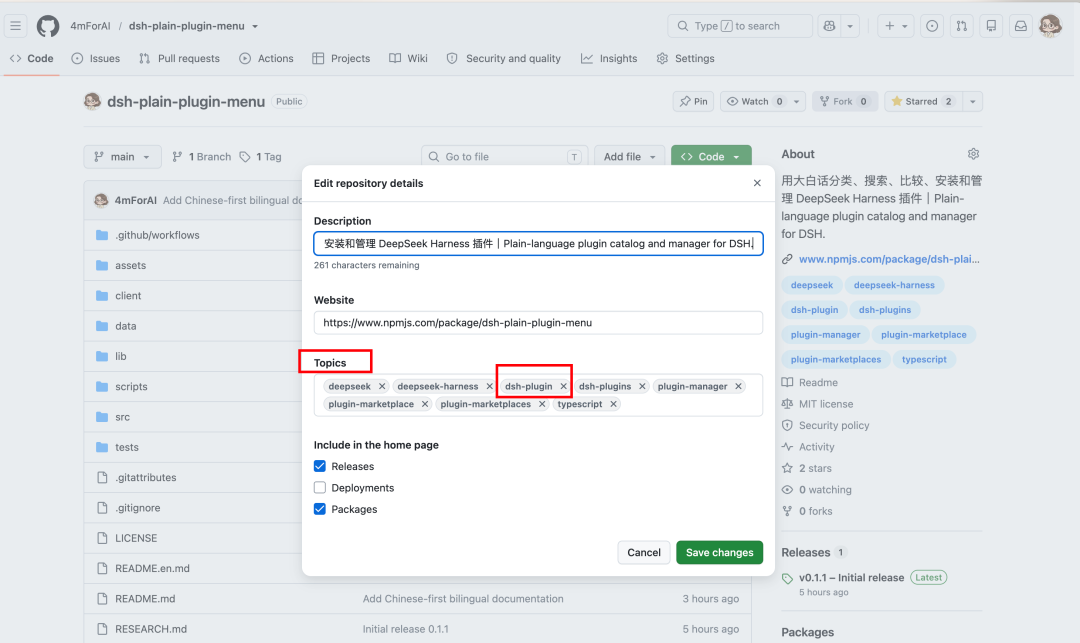The image size is (1080, 643).
Task: Open the green Code dropdown
Action: (711, 157)
